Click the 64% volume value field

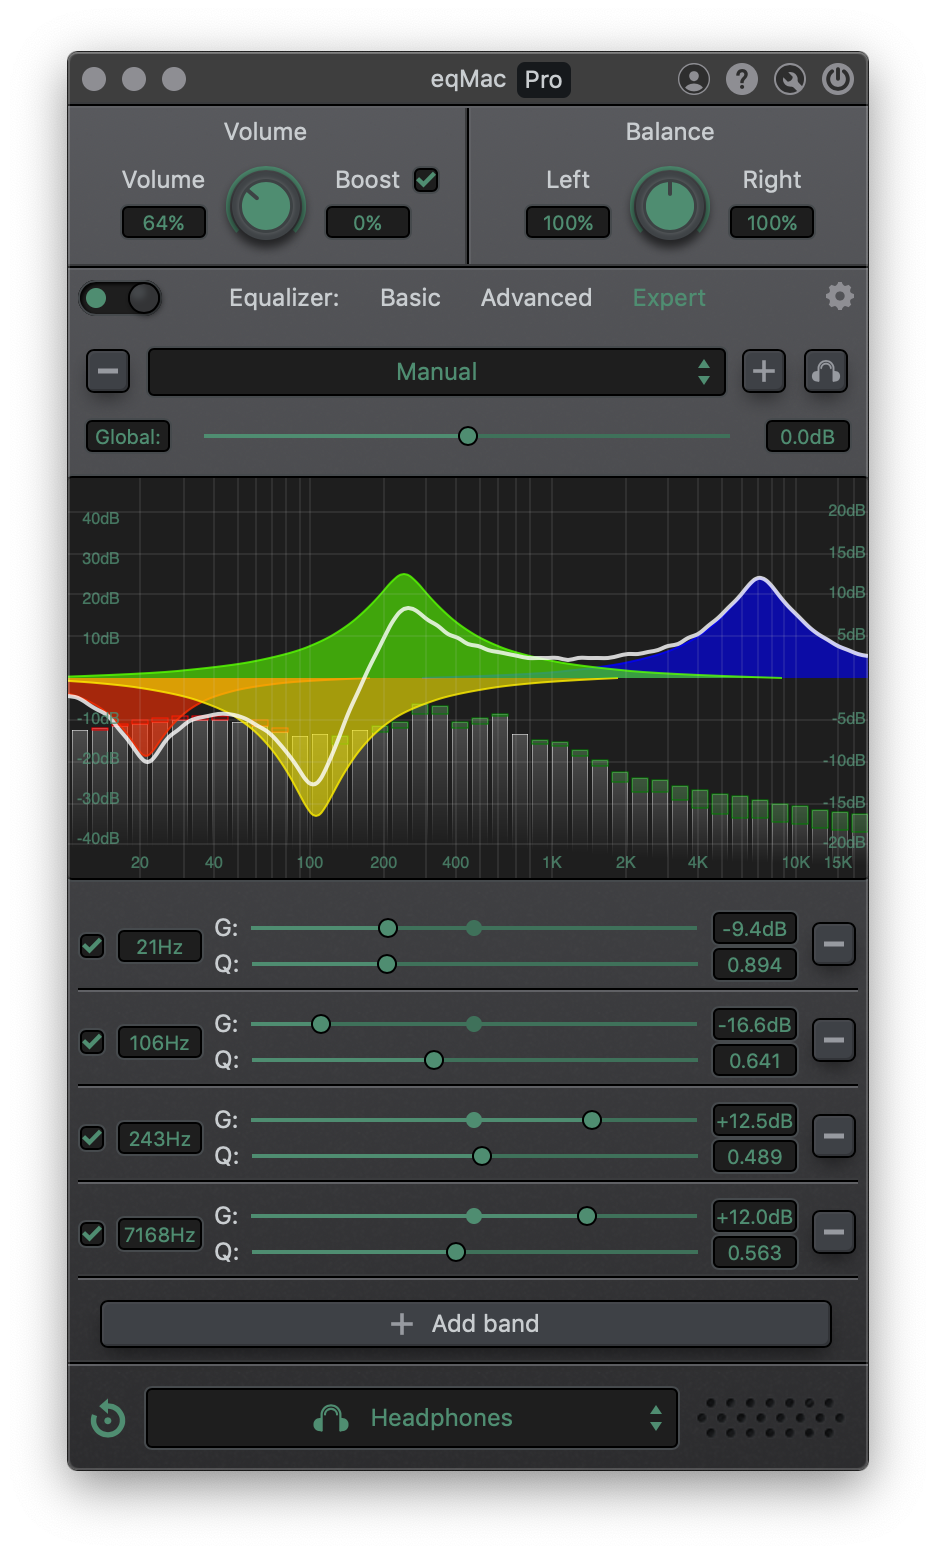[164, 223]
